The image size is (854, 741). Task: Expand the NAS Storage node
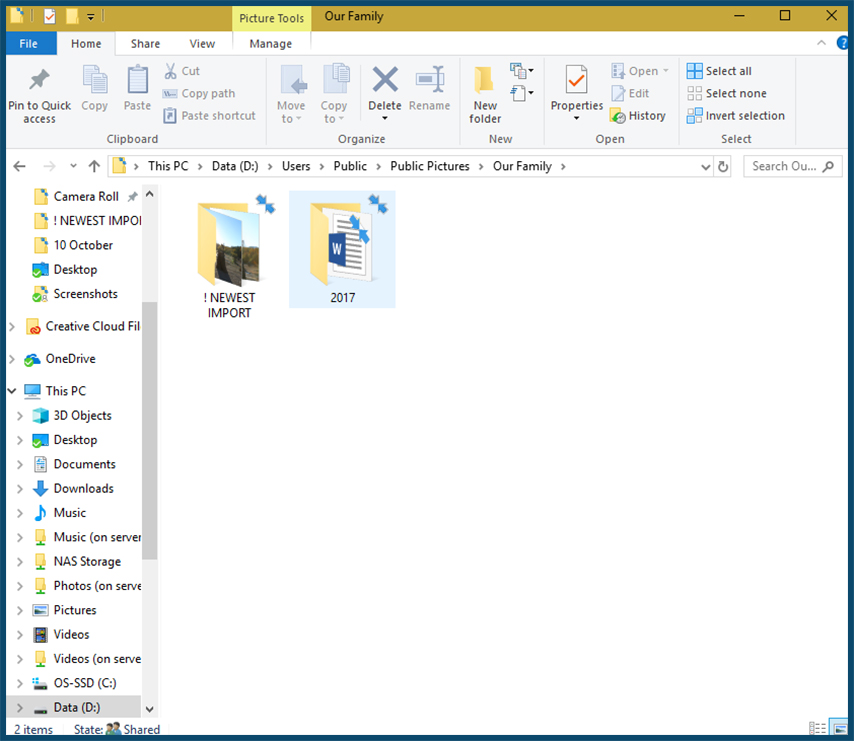click(x=20, y=561)
